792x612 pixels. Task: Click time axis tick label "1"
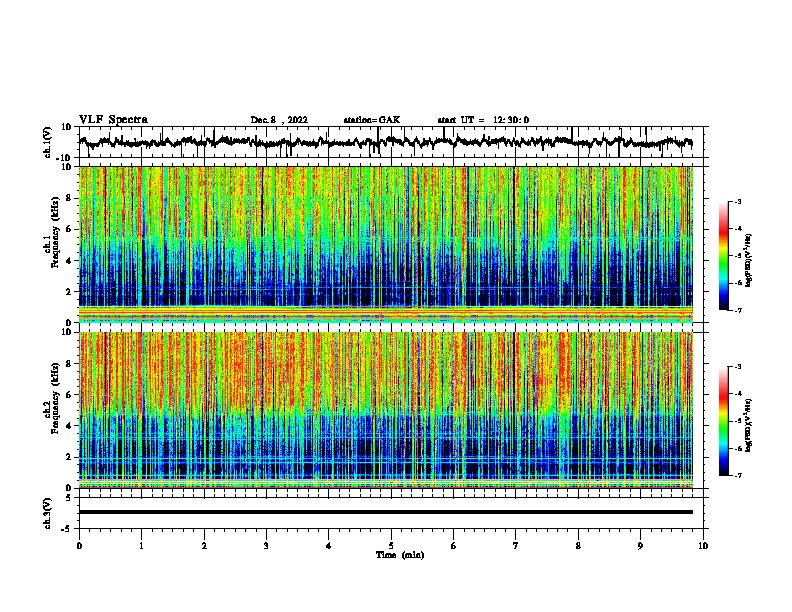pyautogui.click(x=141, y=546)
